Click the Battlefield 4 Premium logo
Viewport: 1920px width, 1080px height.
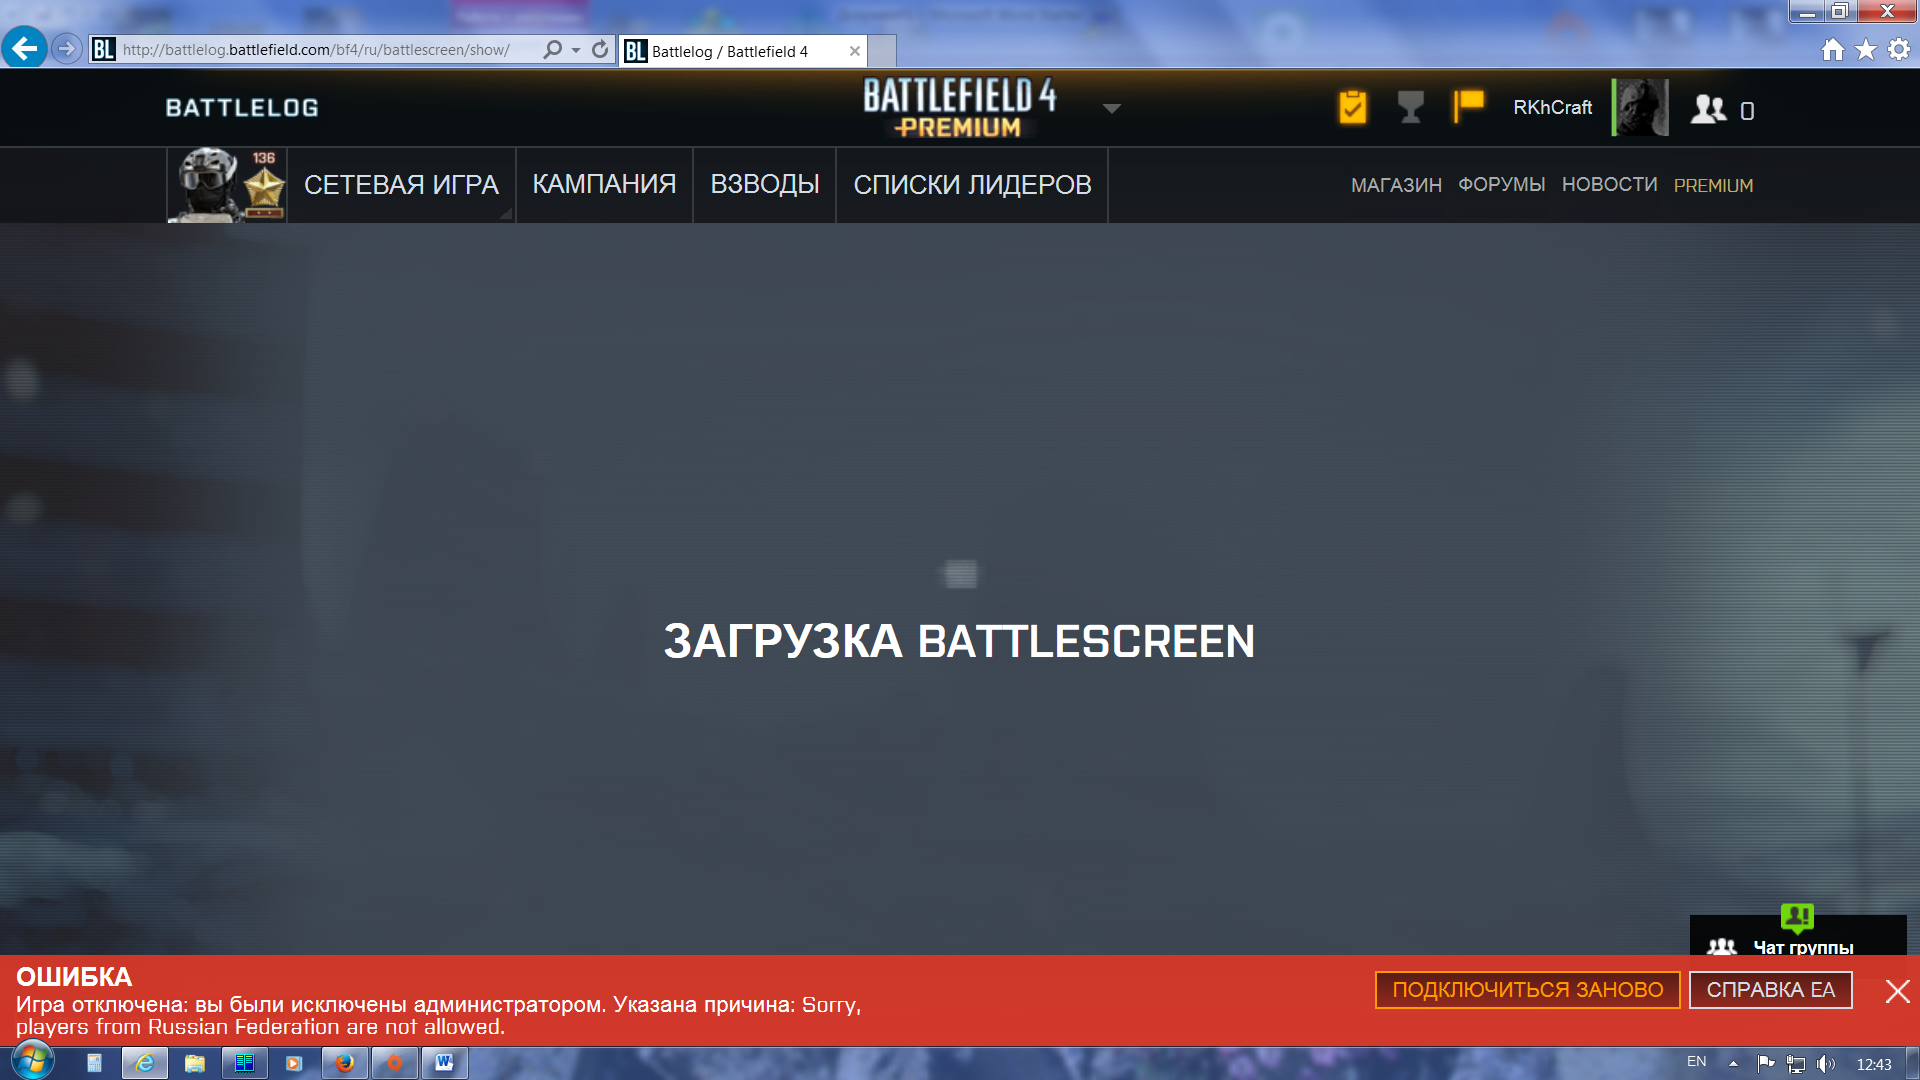point(959,108)
